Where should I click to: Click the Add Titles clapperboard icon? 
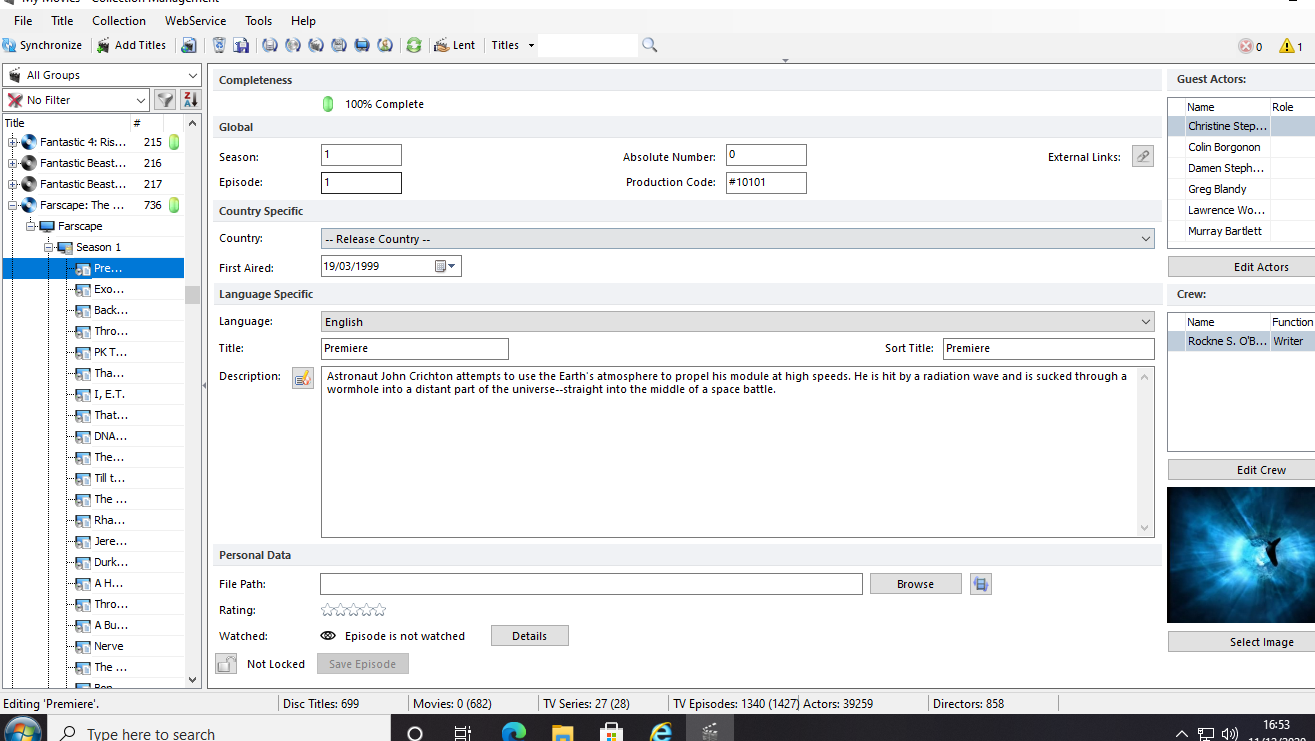(x=103, y=45)
